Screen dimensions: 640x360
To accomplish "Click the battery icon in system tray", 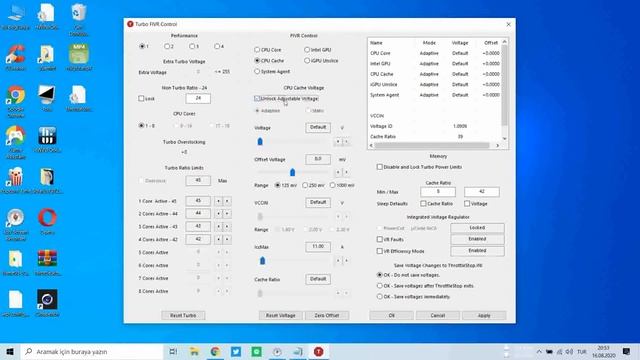I will tap(549, 351).
